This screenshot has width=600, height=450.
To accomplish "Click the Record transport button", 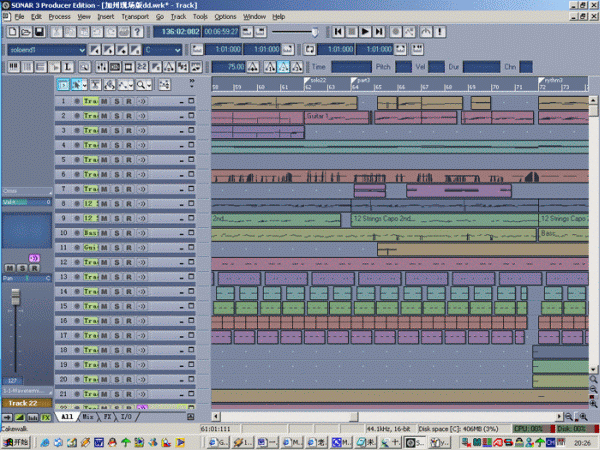I will [396, 32].
